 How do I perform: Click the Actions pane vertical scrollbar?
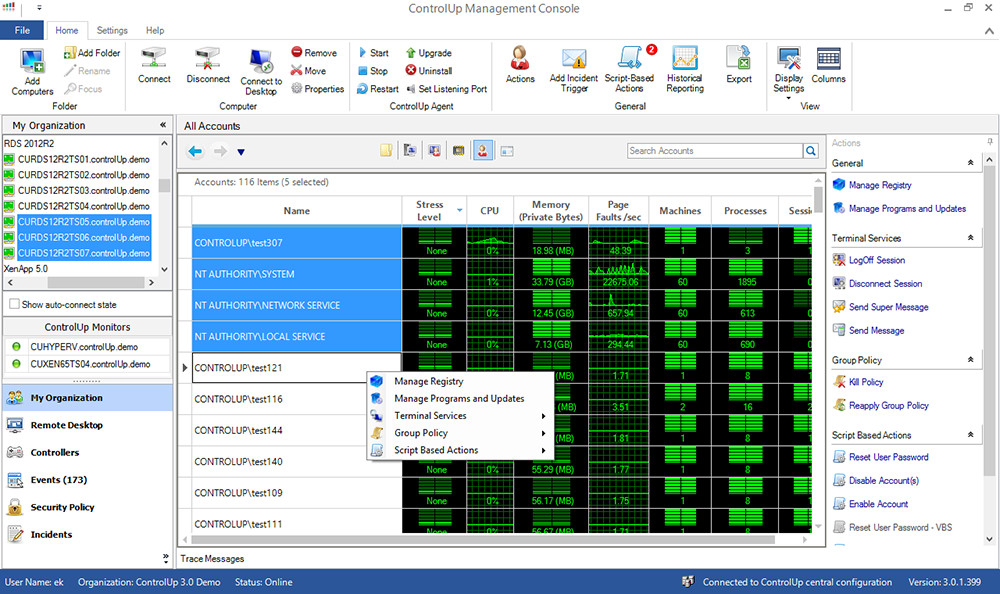click(x=989, y=319)
